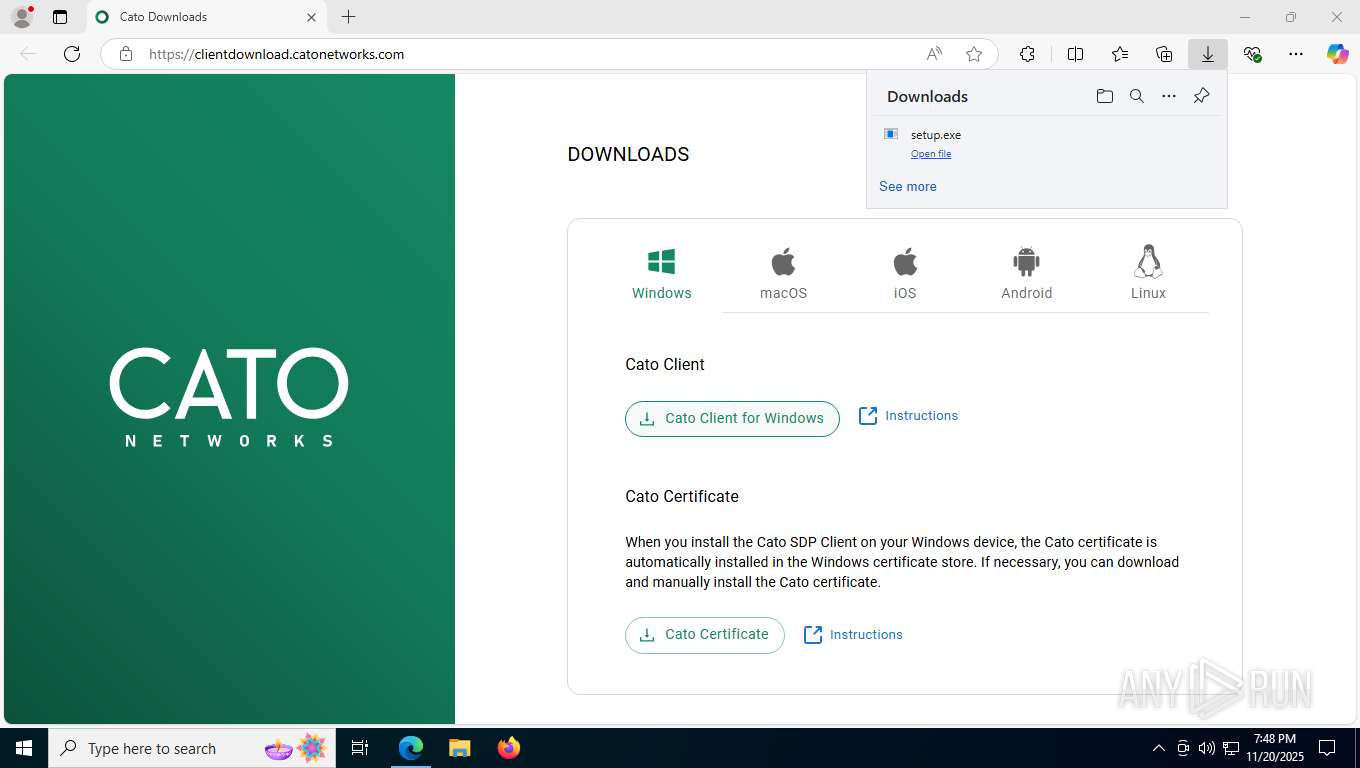
Task: Toggle Read aloud icon in address bar
Action: 934,54
